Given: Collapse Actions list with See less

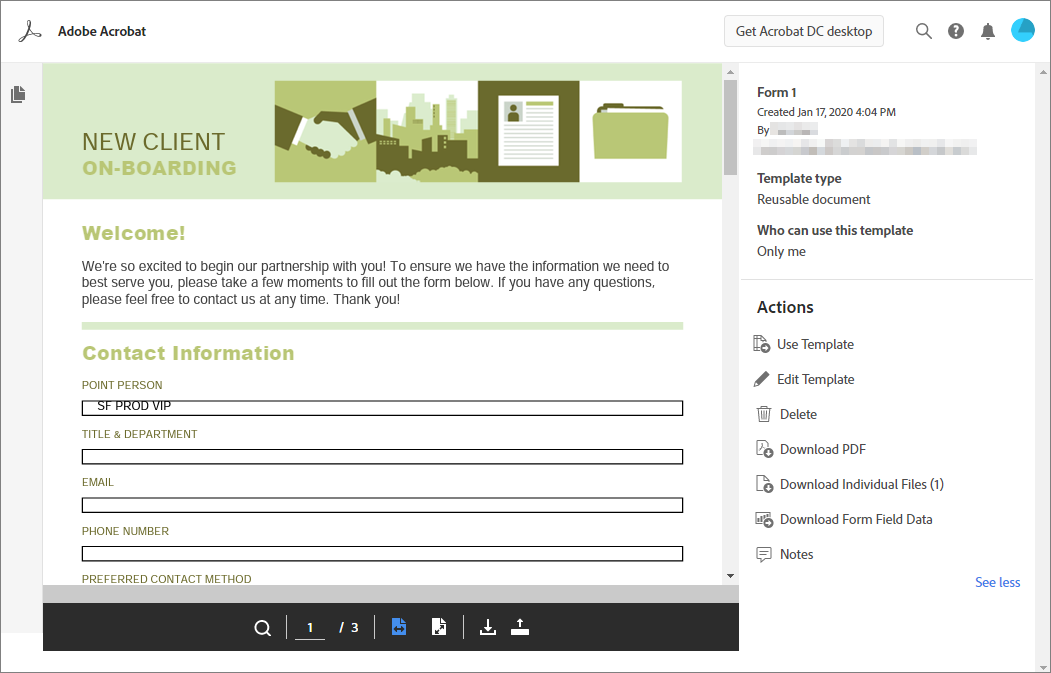Looking at the screenshot, I should (997, 582).
